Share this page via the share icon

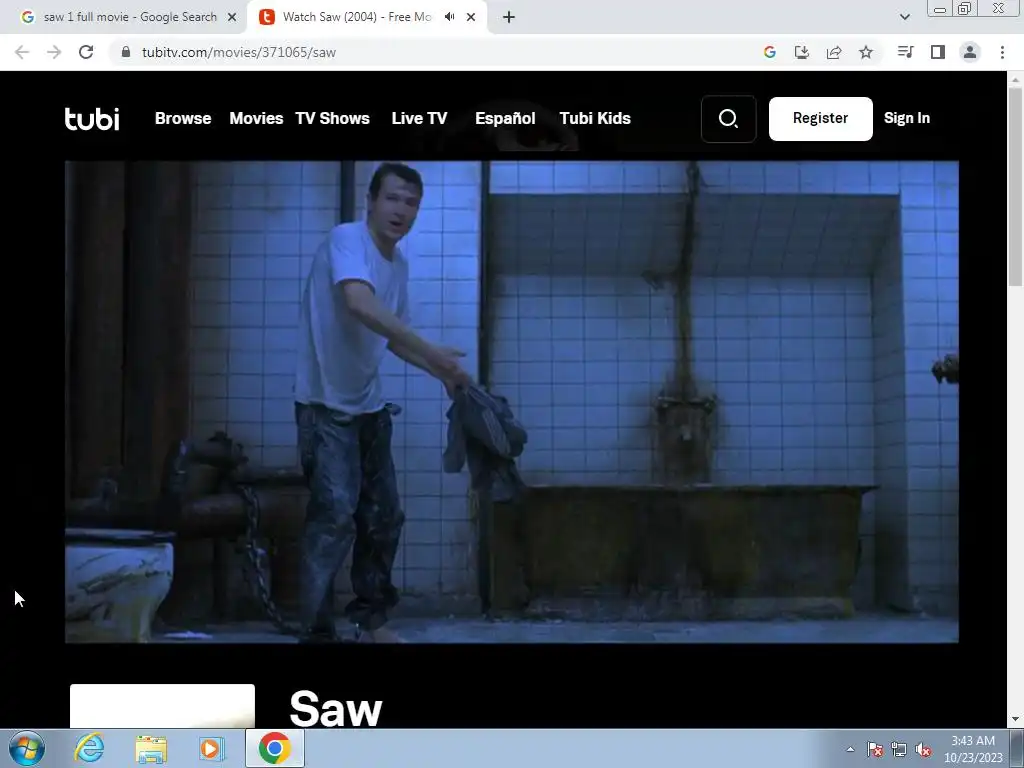[x=834, y=52]
